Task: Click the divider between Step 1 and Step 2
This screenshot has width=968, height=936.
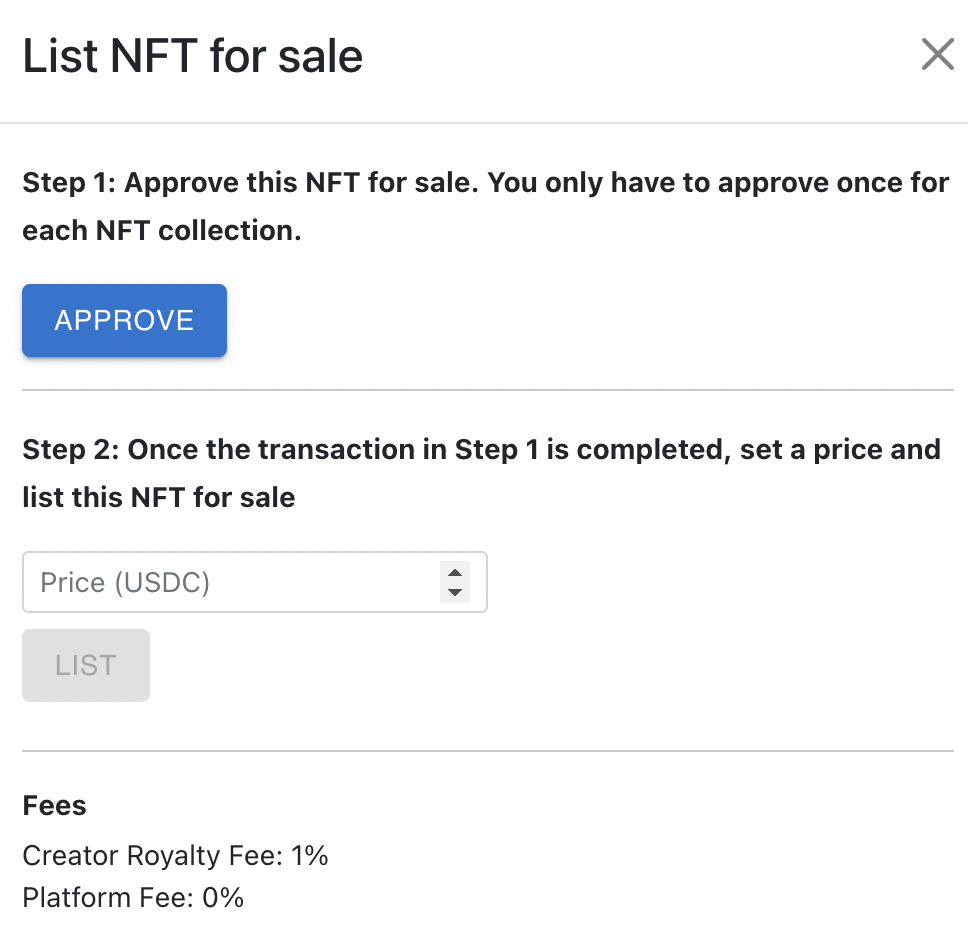Action: [488, 390]
